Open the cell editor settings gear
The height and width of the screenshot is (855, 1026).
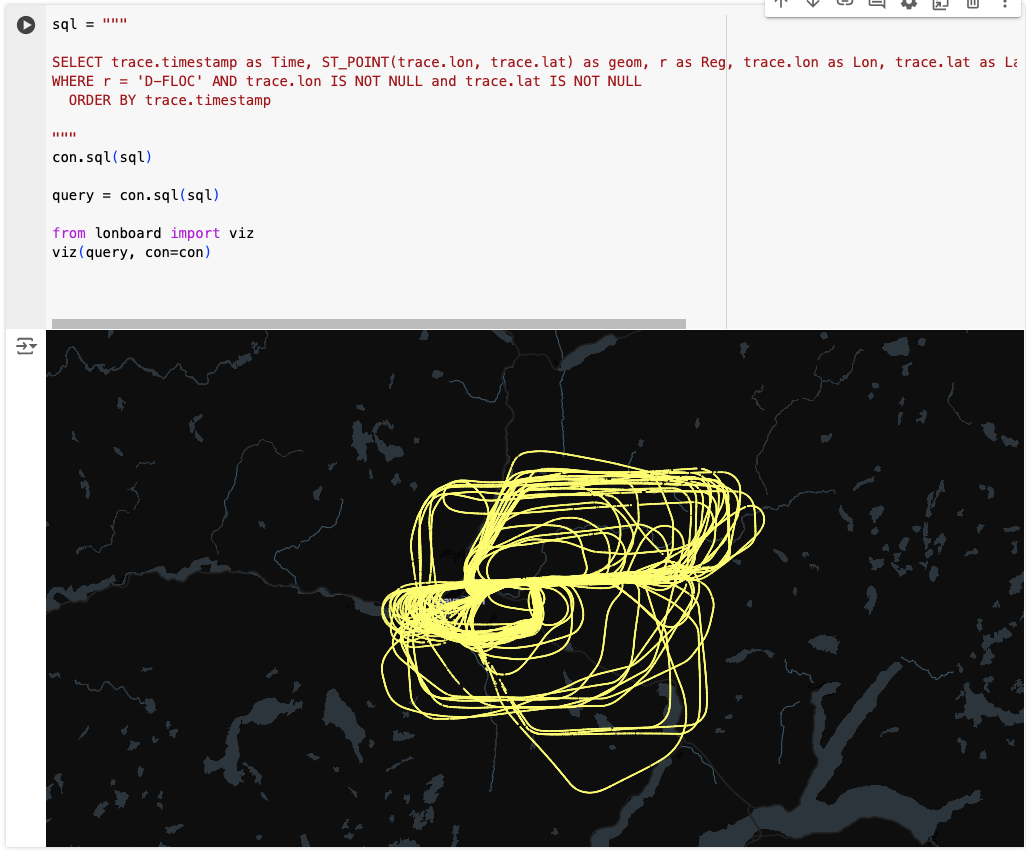pyautogui.click(x=909, y=4)
